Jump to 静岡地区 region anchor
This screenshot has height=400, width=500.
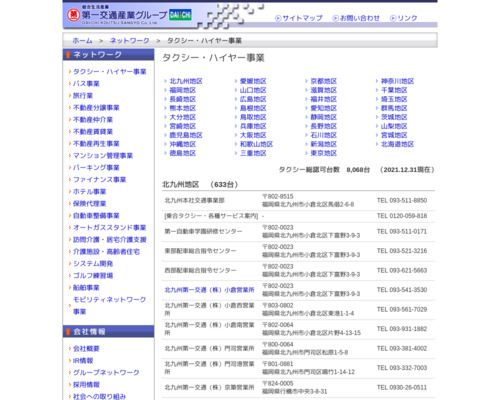click(324, 117)
